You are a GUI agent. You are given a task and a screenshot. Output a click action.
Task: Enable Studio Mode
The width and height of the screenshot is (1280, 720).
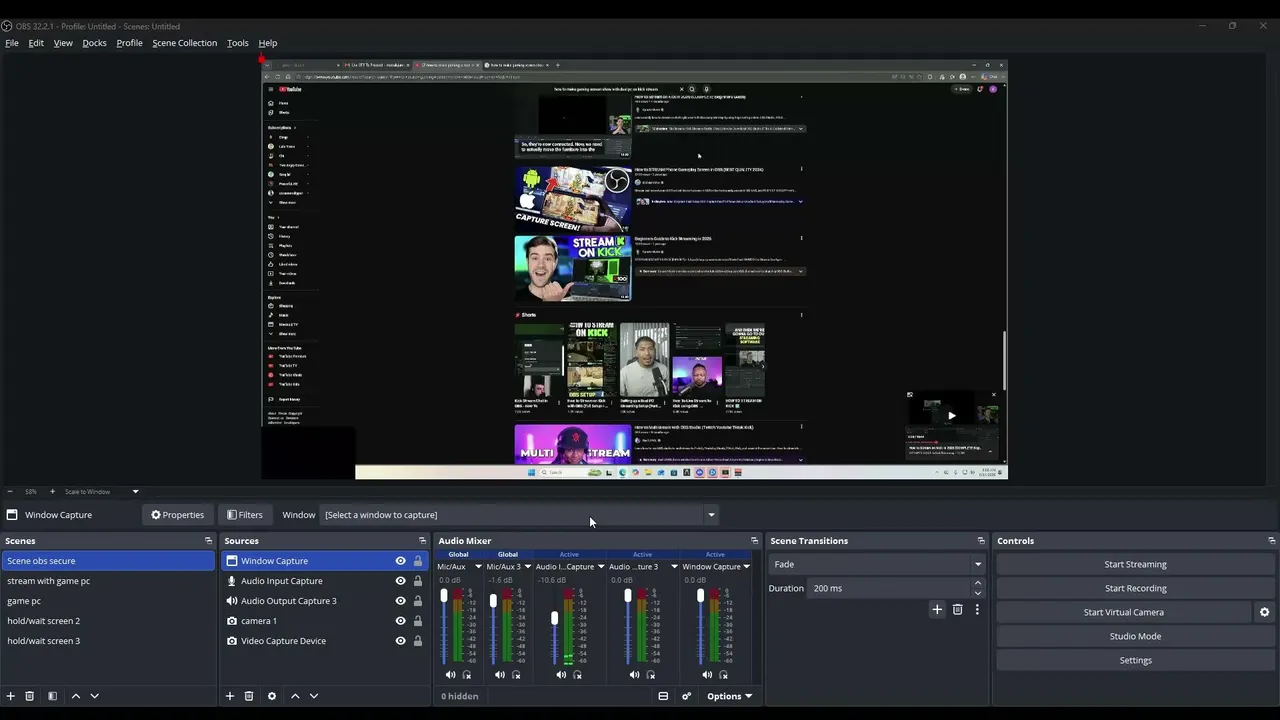tap(1136, 636)
